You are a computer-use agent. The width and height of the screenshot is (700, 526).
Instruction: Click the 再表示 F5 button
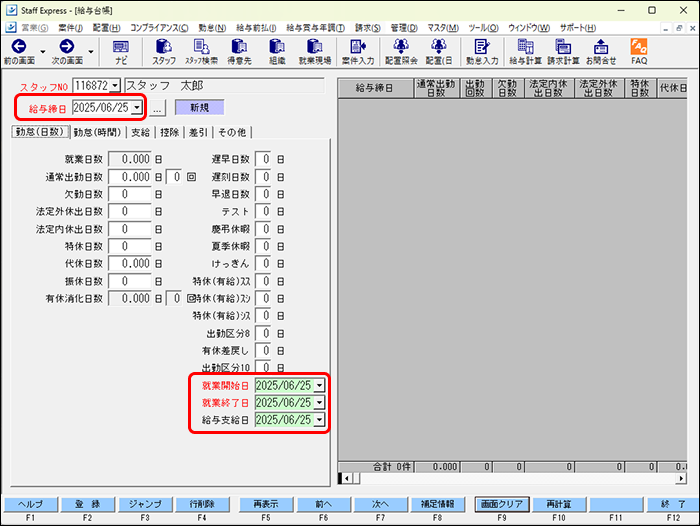click(266, 504)
